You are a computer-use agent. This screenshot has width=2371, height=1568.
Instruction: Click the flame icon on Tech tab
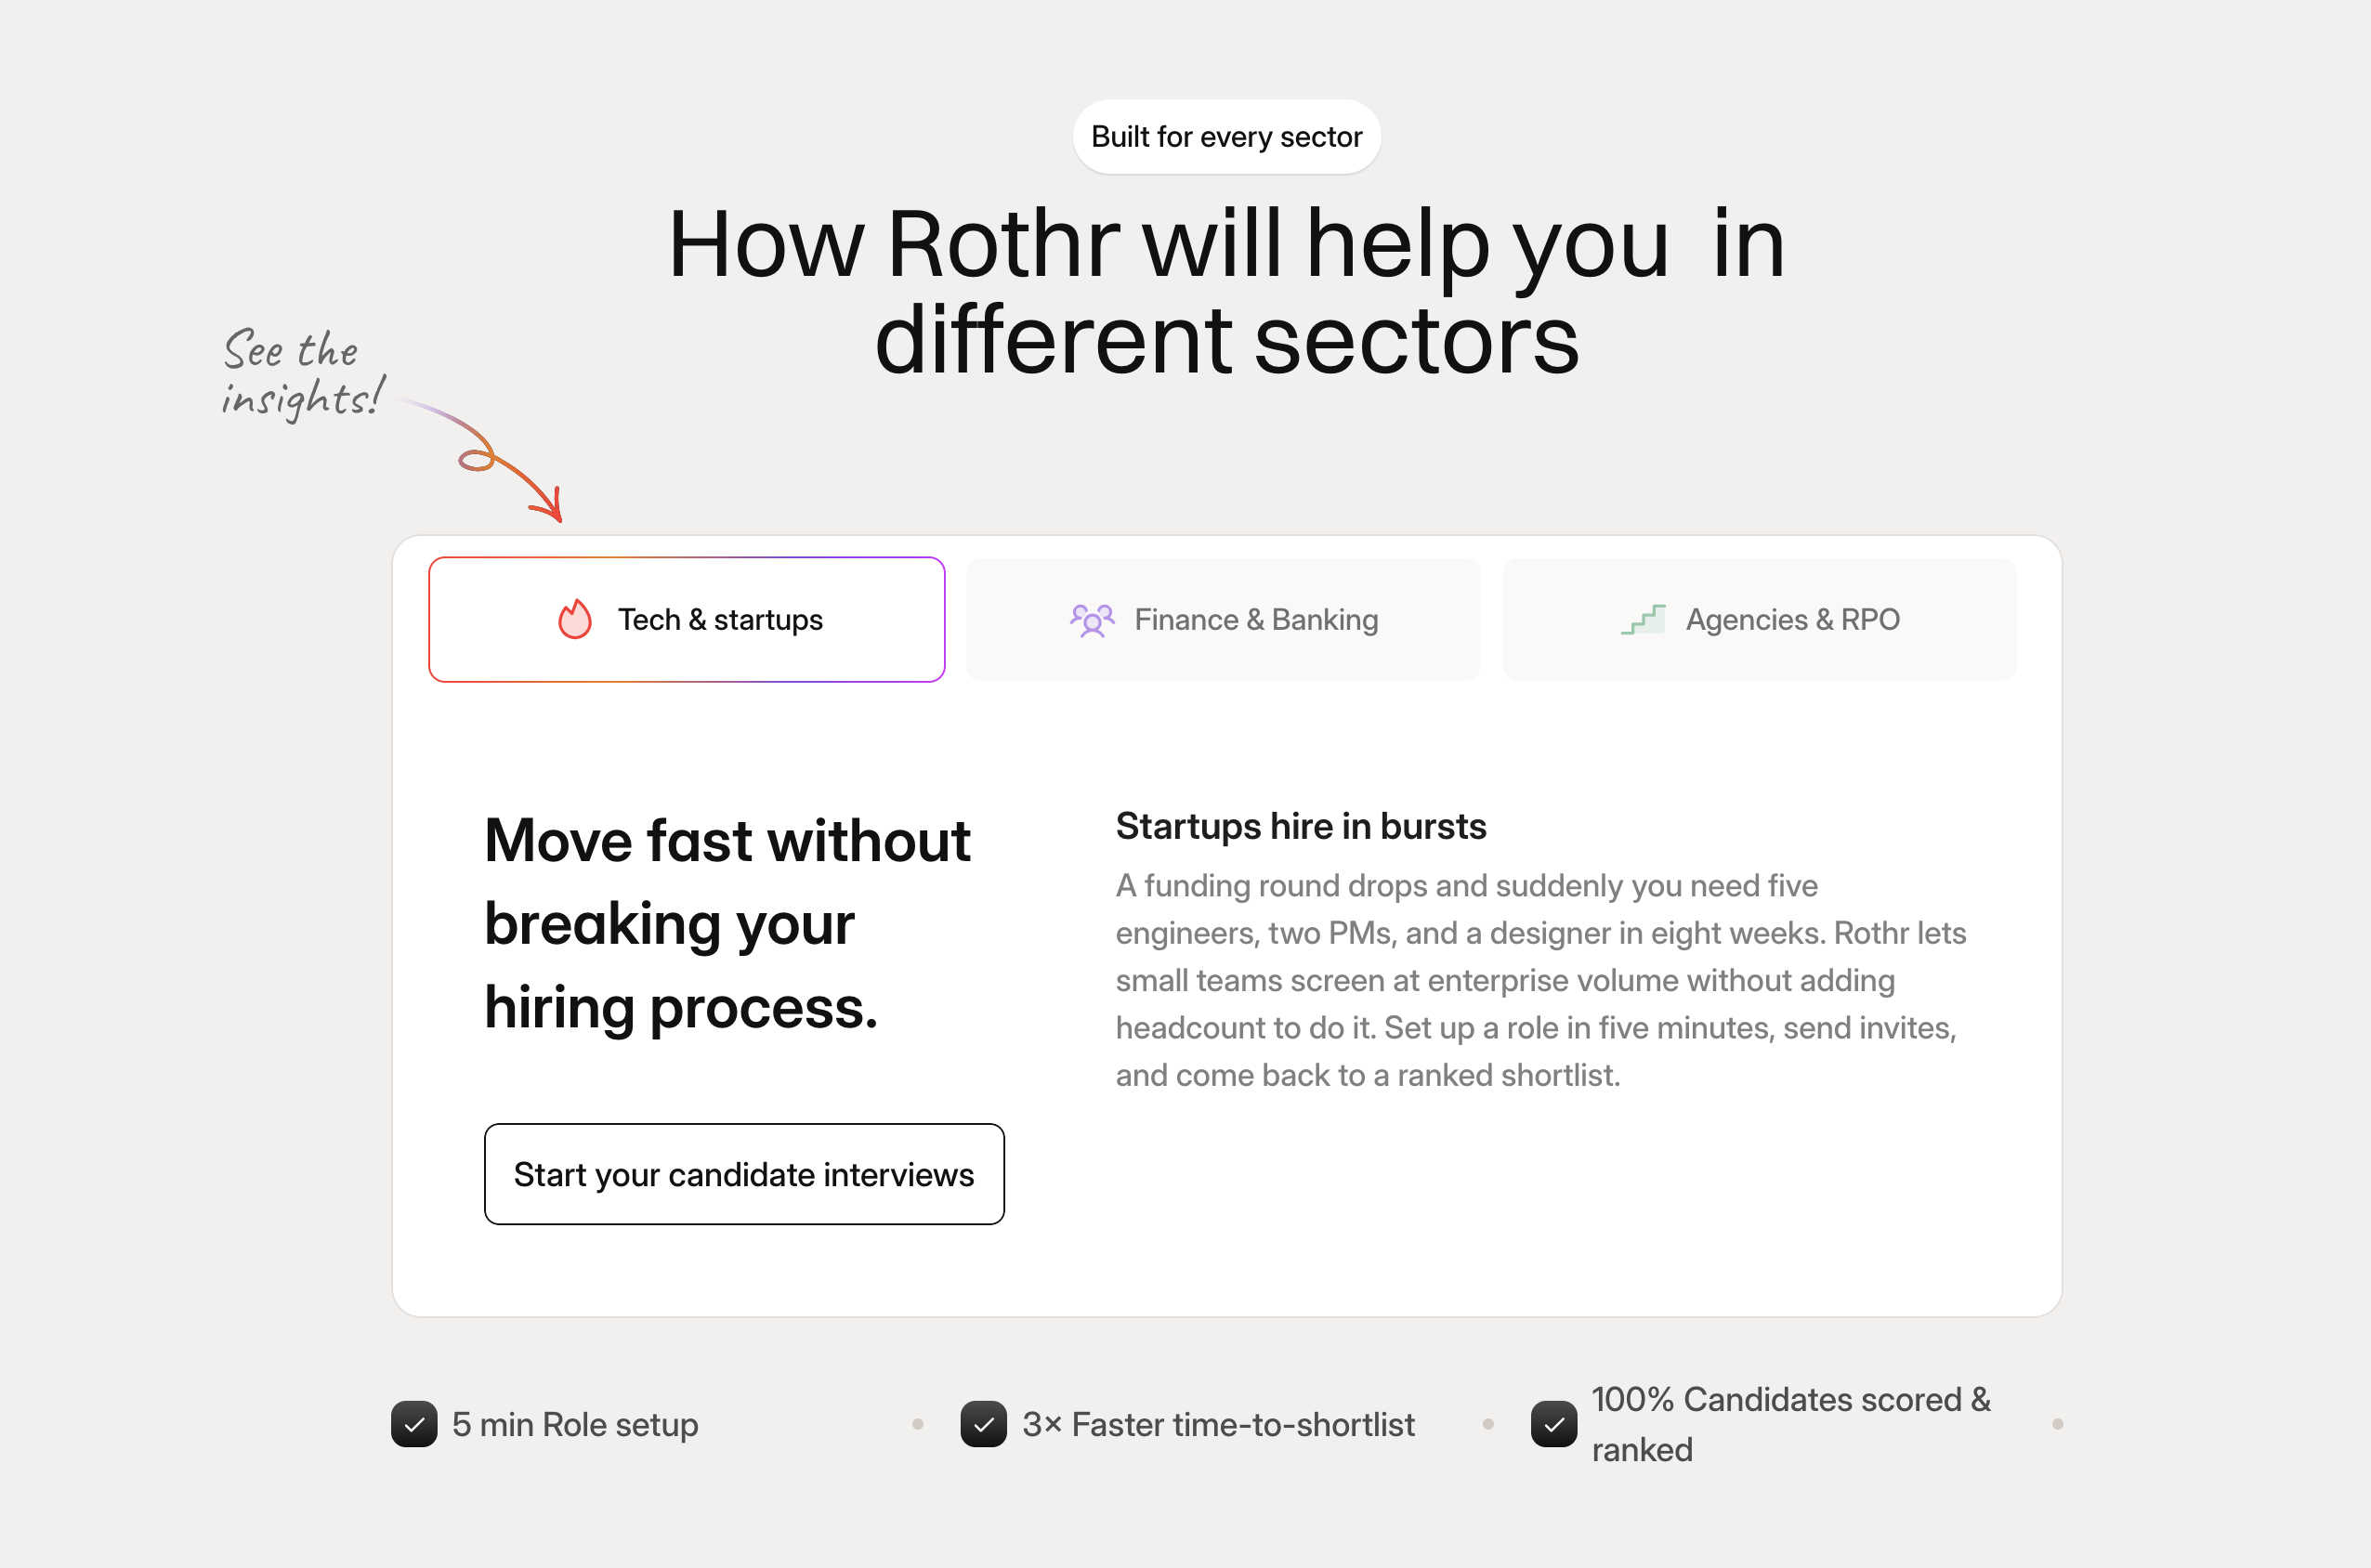(575, 619)
